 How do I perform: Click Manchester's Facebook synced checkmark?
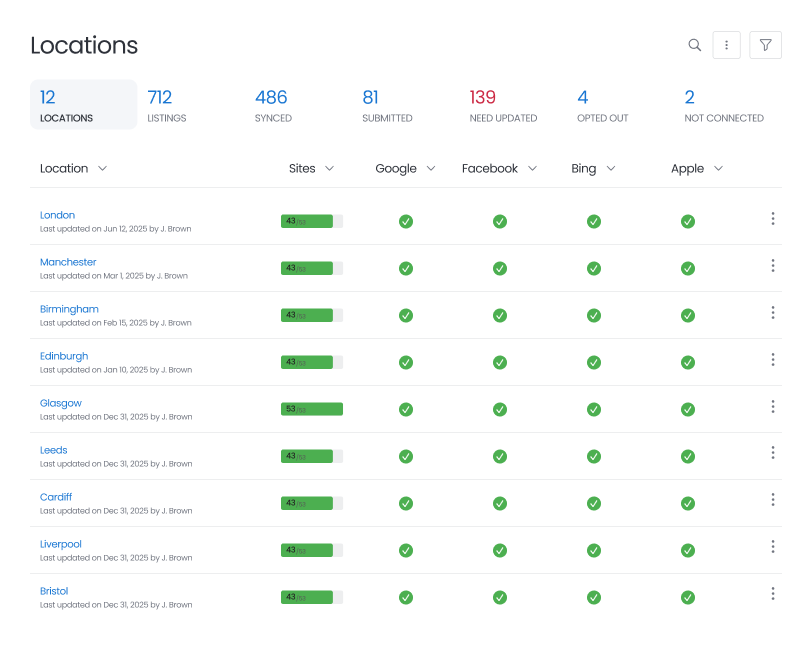coord(500,269)
